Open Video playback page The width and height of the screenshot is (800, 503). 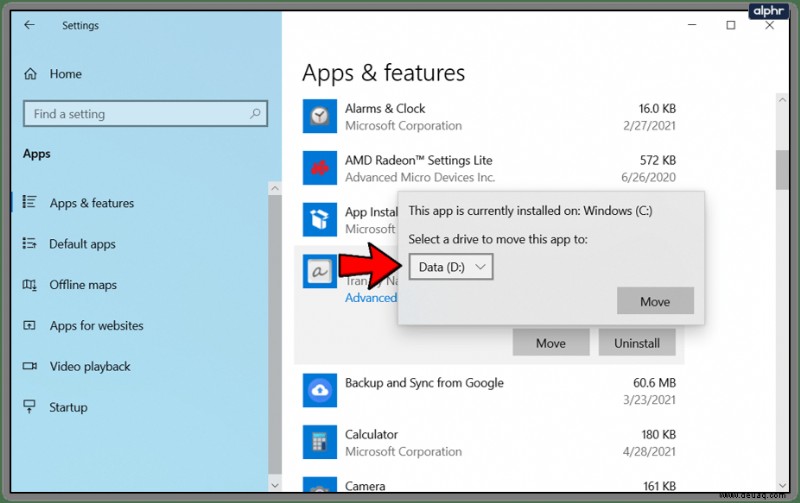90,366
